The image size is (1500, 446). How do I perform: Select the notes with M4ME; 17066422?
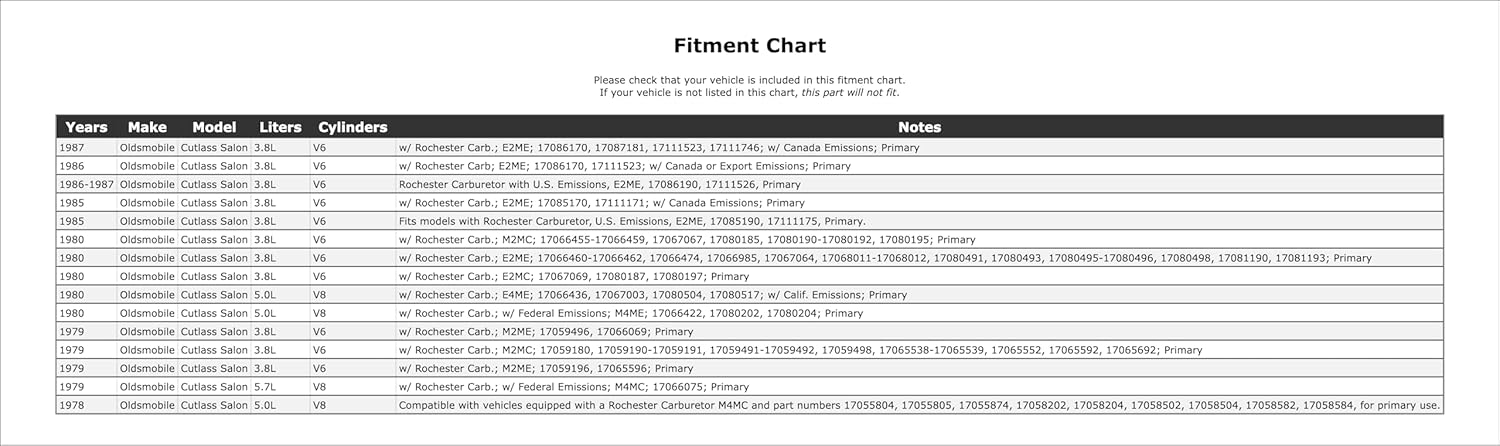point(630,314)
